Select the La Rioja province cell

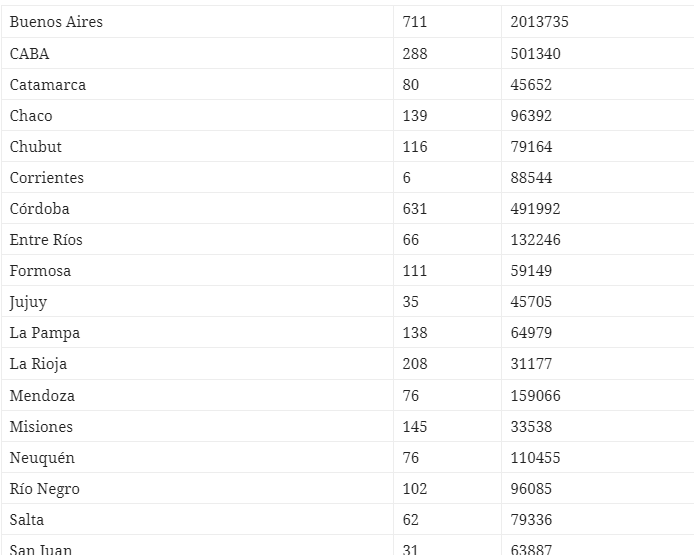tap(39, 364)
